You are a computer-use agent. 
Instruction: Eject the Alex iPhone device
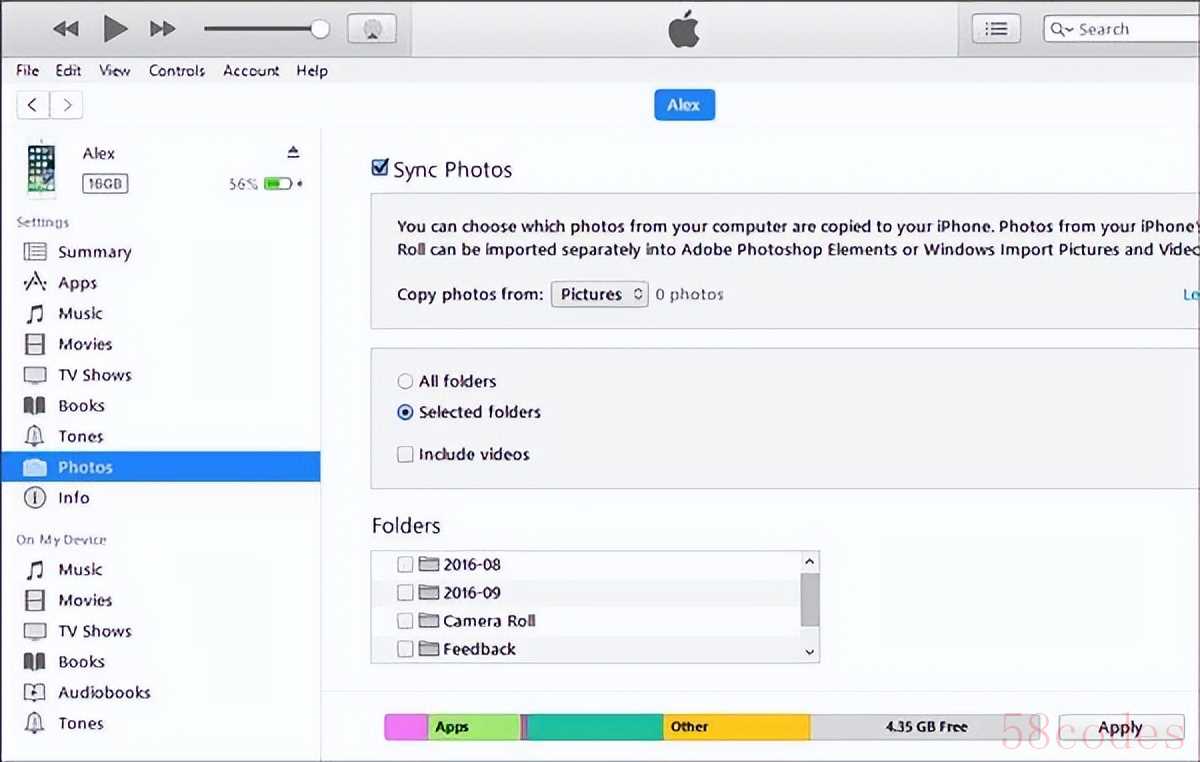tap(293, 152)
